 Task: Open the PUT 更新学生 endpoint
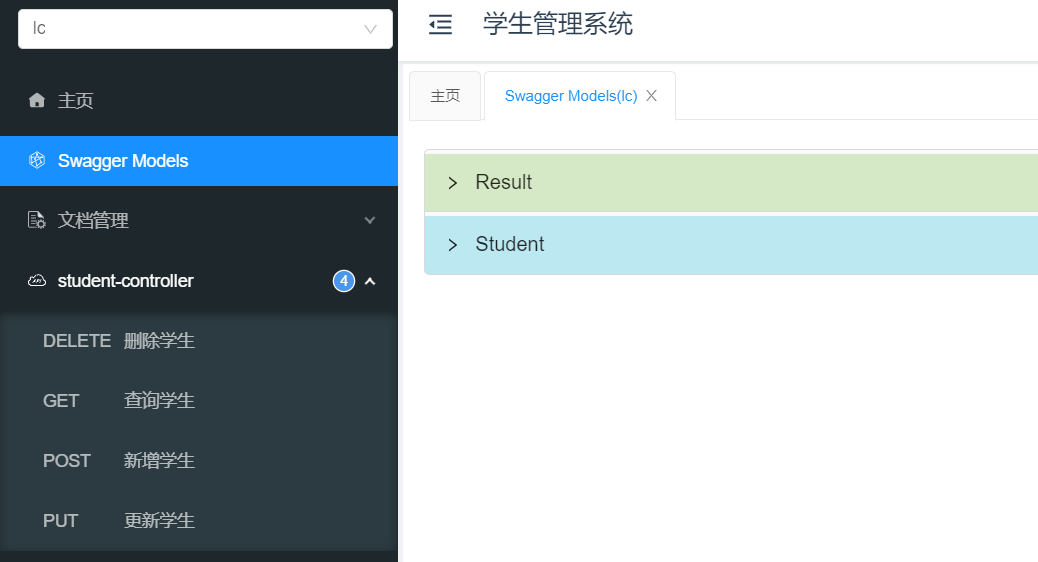[199, 520]
